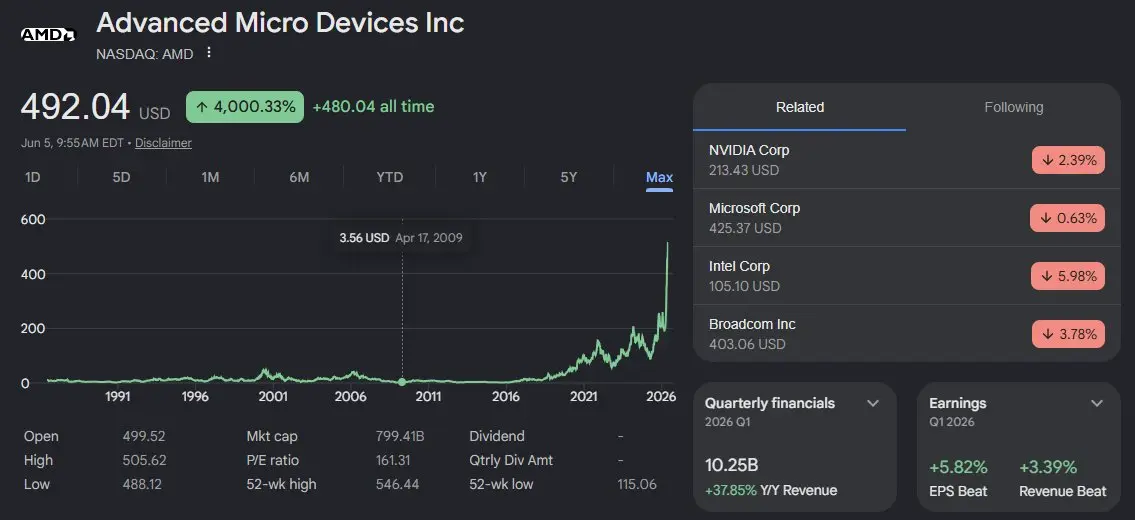The width and height of the screenshot is (1135, 520).
Task: Click NVIDIA's red 2.39% change badge
Action: (1068, 160)
